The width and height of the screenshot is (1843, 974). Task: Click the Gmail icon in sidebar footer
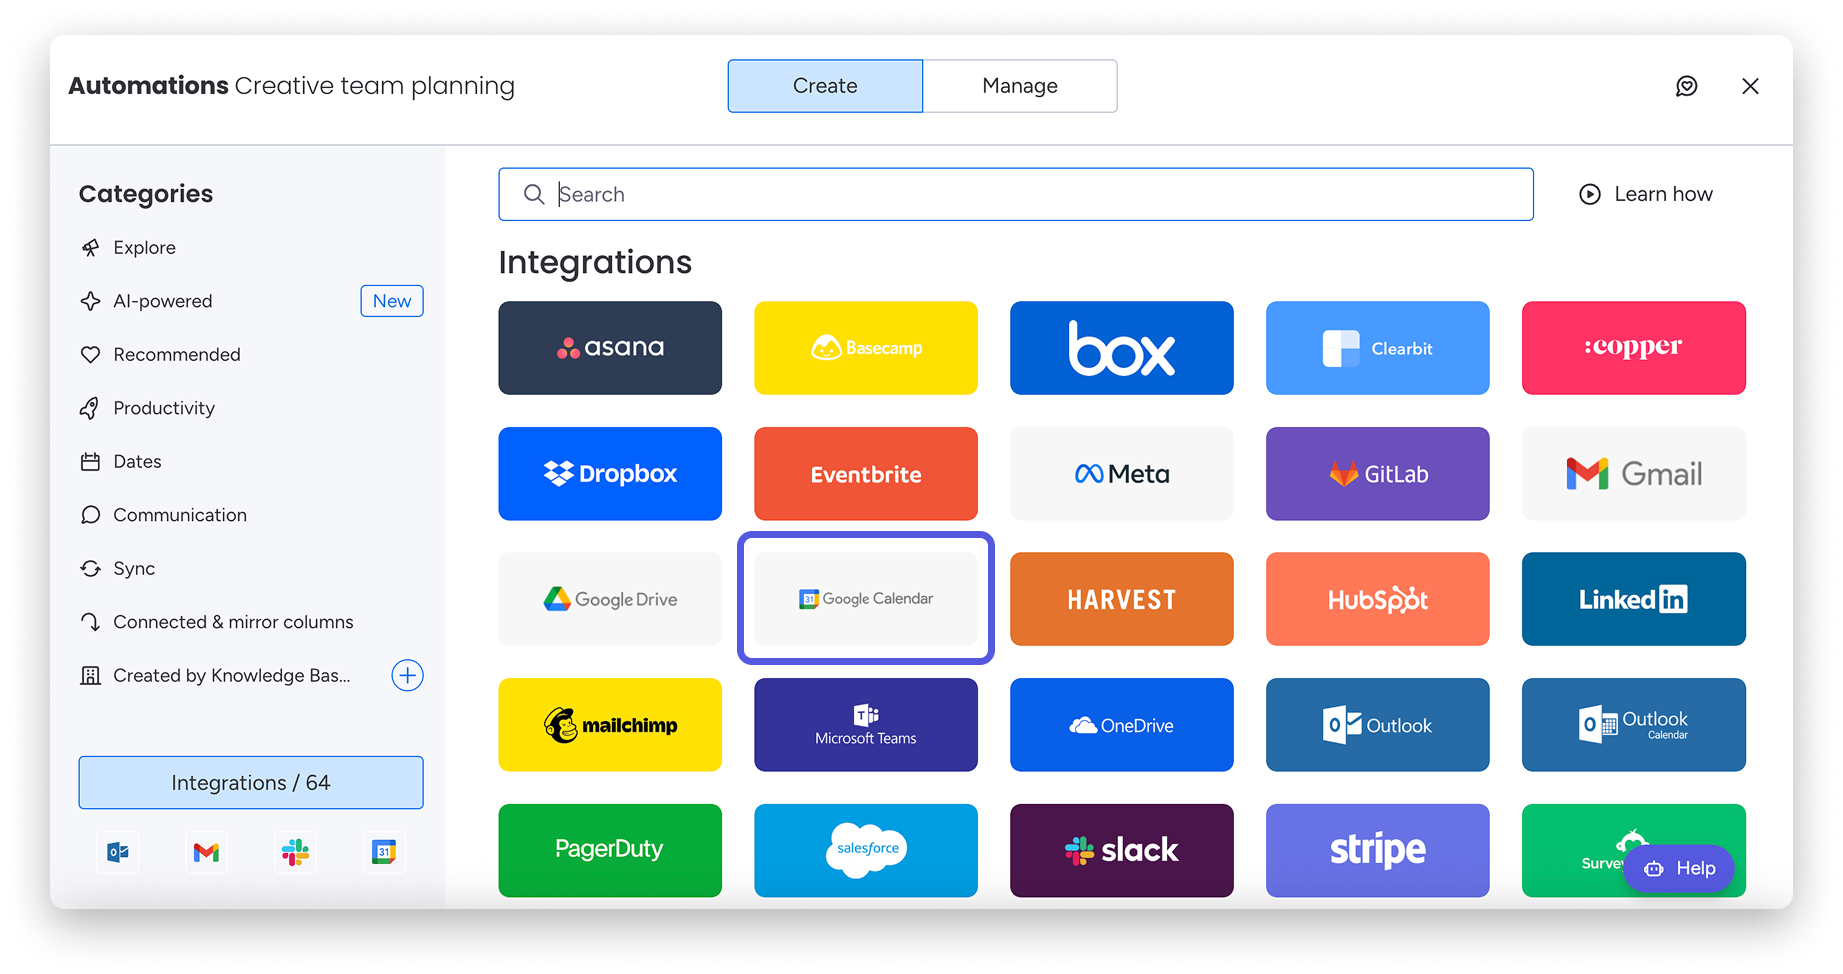click(206, 852)
